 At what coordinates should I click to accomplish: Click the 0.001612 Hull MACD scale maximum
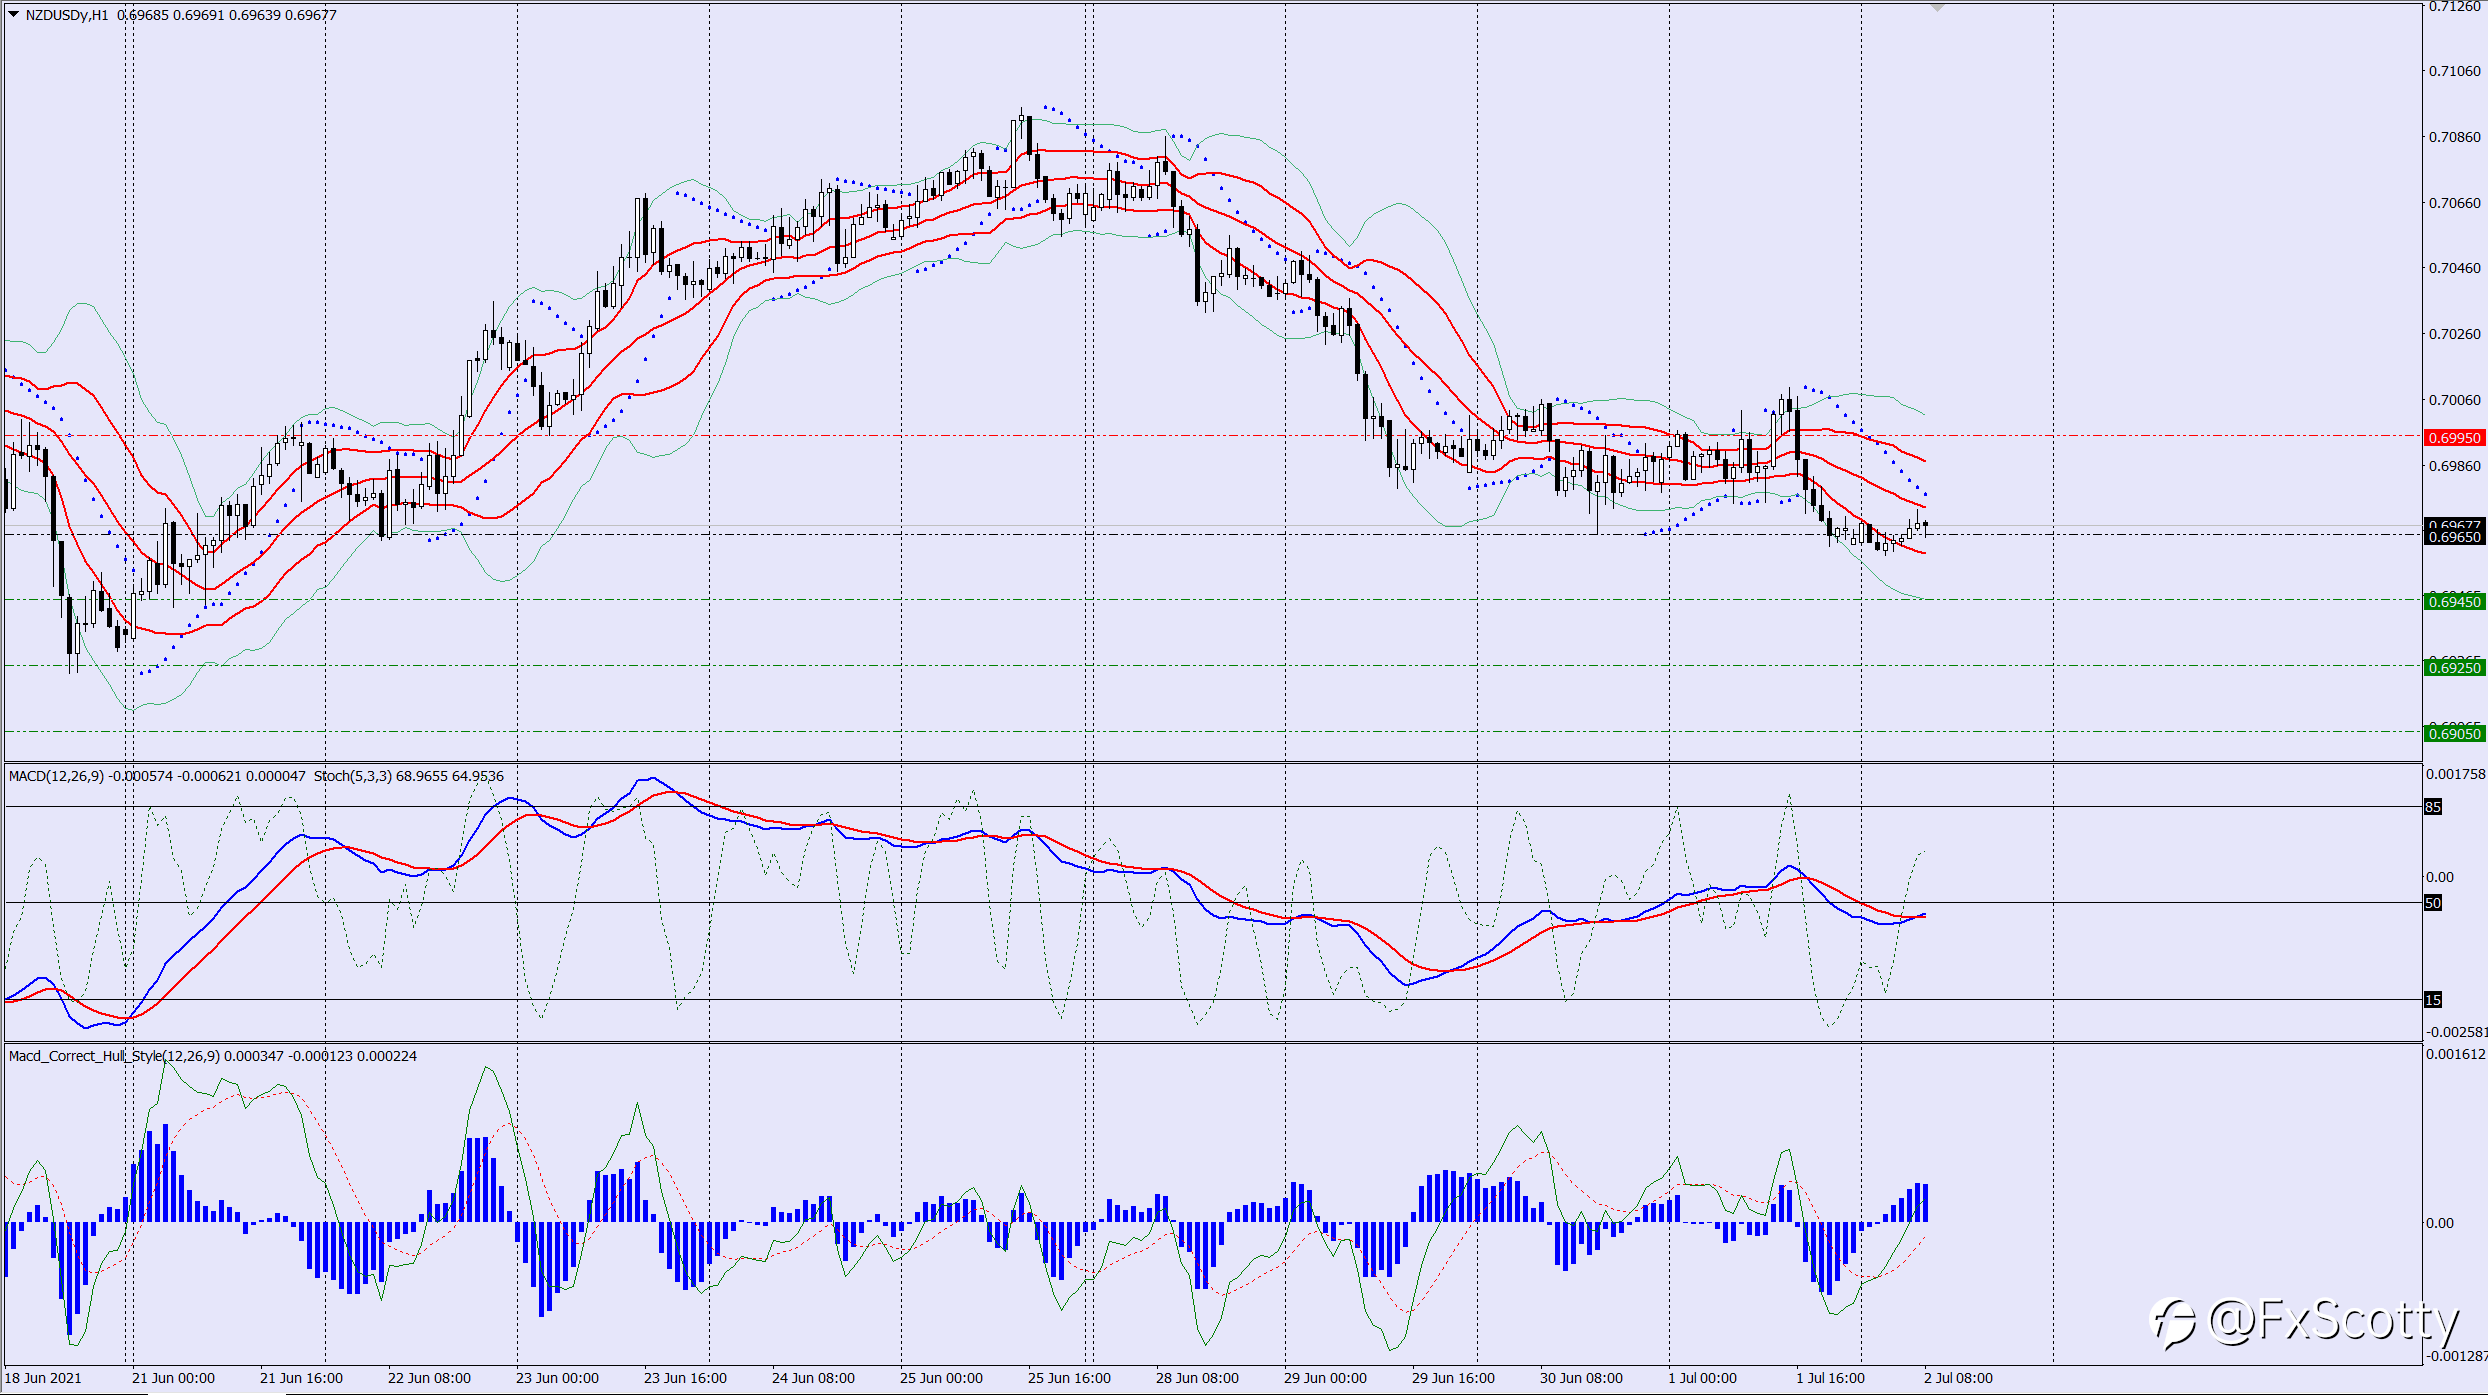click(x=2456, y=1054)
